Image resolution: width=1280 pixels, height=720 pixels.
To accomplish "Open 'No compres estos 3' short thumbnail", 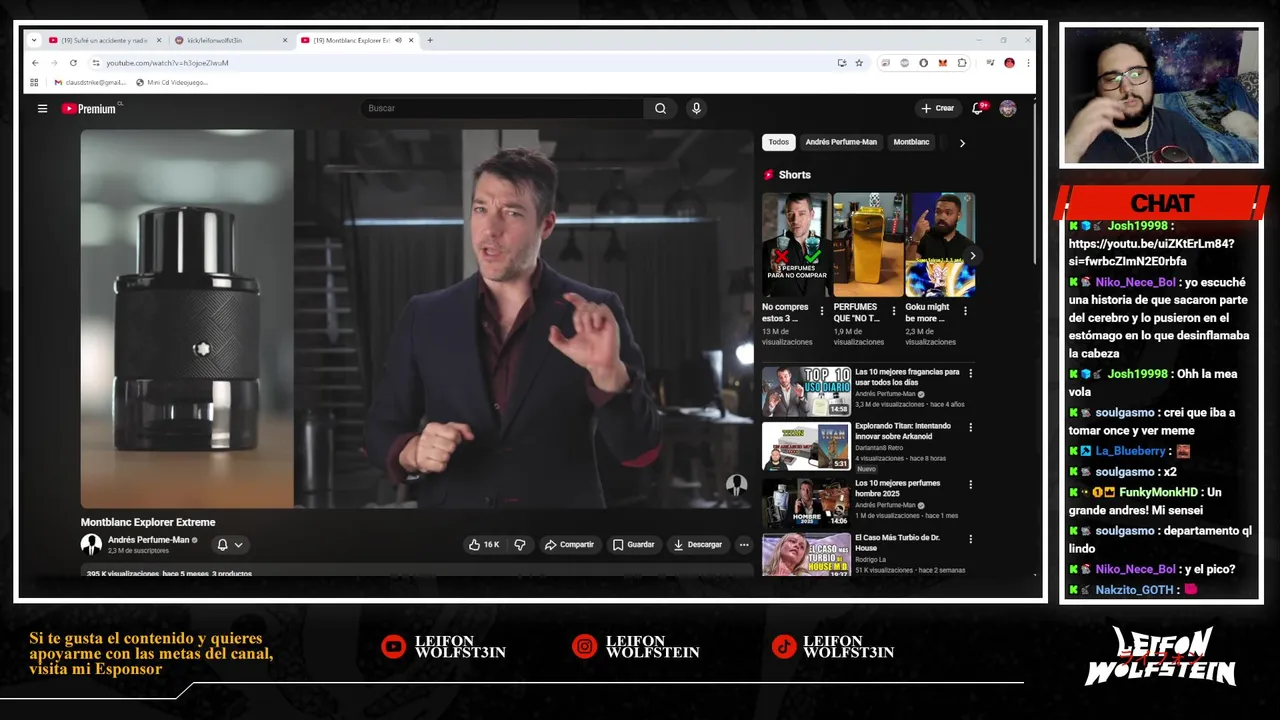I will pyautogui.click(x=796, y=245).
